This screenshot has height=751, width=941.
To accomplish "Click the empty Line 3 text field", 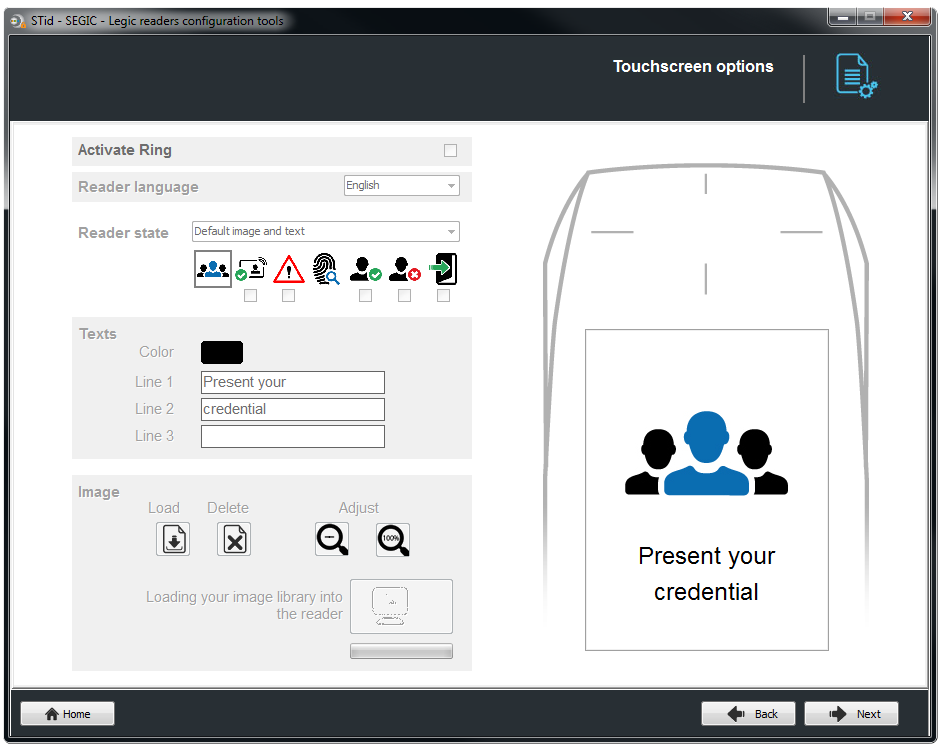I will [x=293, y=436].
